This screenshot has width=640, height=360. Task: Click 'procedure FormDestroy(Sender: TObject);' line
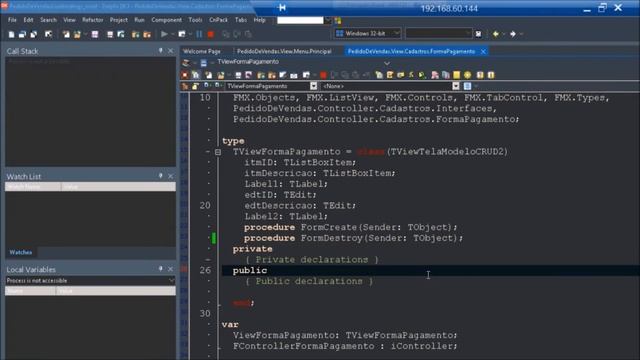click(353, 238)
